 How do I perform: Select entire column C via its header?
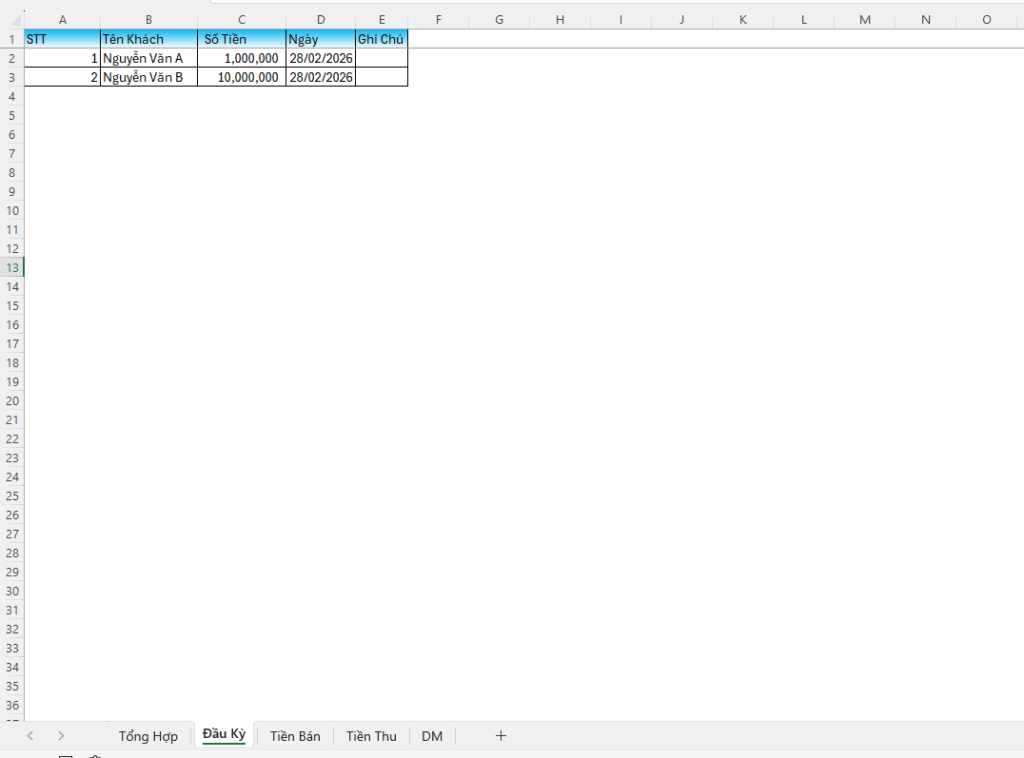(241, 20)
